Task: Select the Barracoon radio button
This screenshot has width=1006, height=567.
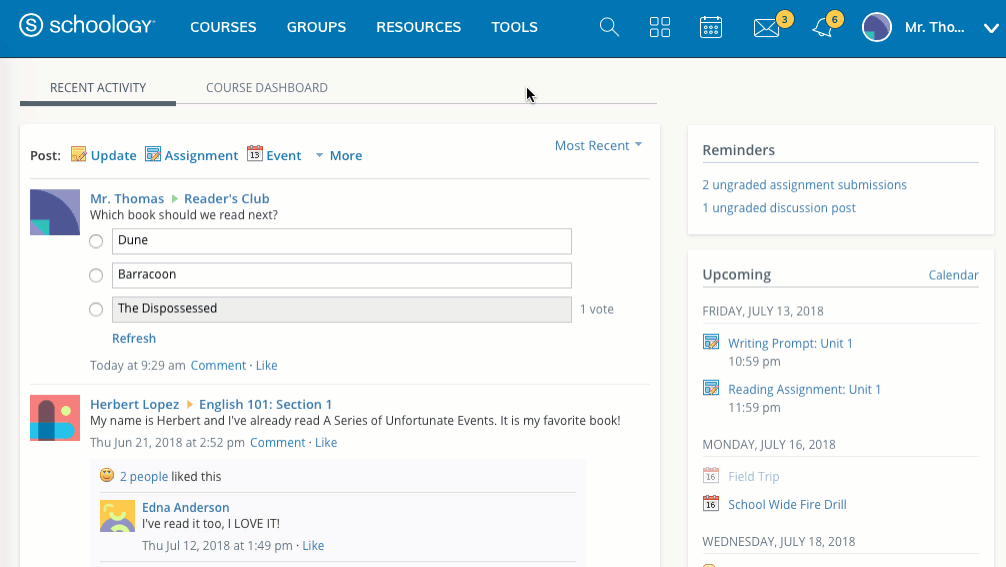Action: [96, 275]
